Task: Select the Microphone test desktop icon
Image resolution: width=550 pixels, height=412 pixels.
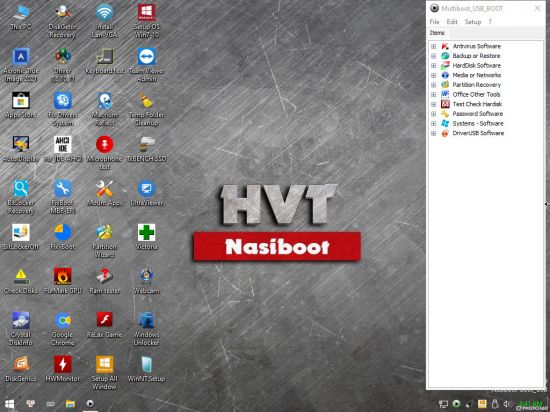Action: click(x=105, y=154)
